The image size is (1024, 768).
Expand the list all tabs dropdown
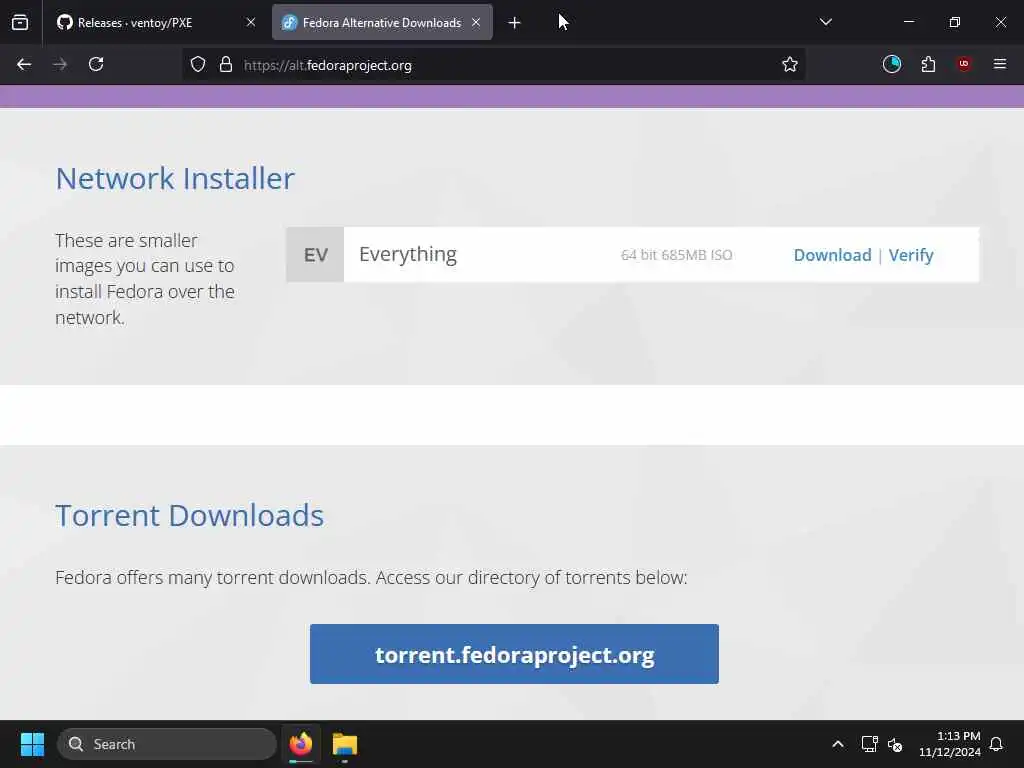(825, 22)
